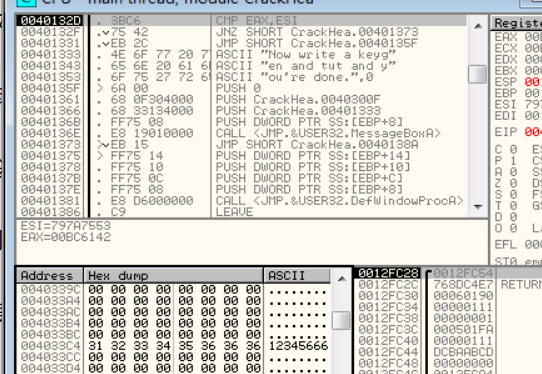Select the EAX register
542x374 pixels.
click(518, 37)
